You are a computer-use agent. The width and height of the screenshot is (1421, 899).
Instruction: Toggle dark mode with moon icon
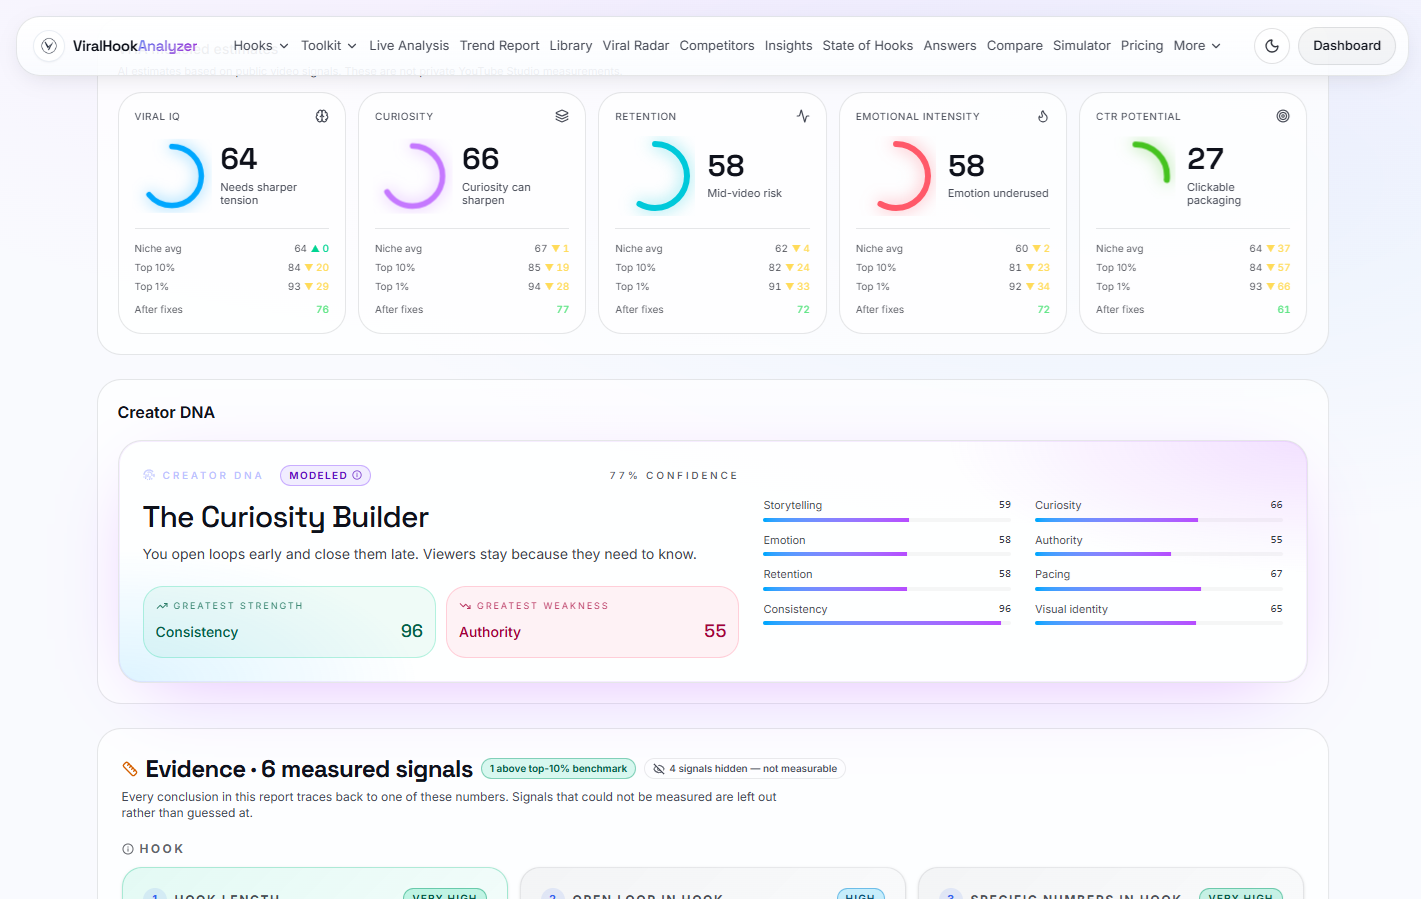coord(1272,46)
